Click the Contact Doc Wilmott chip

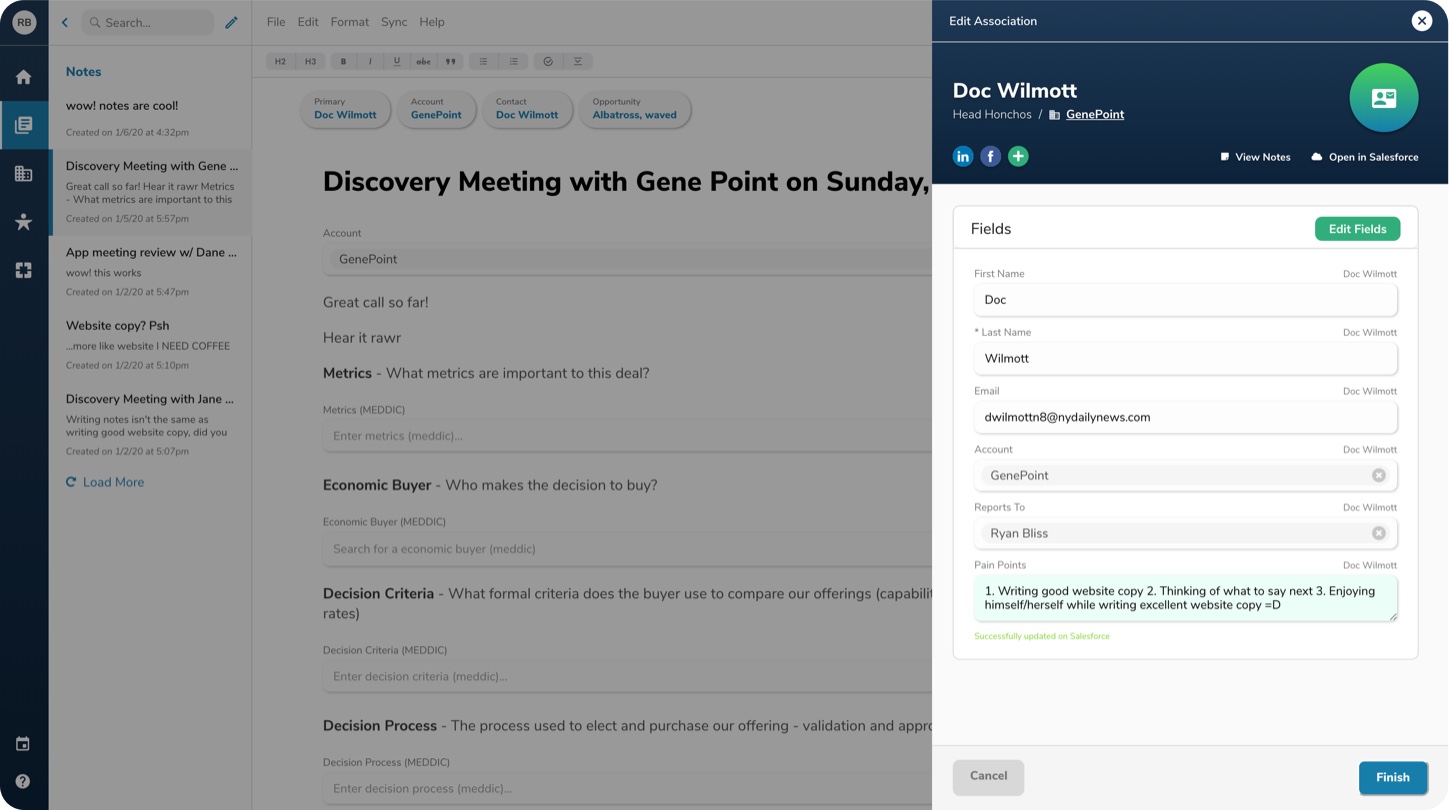click(527, 109)
